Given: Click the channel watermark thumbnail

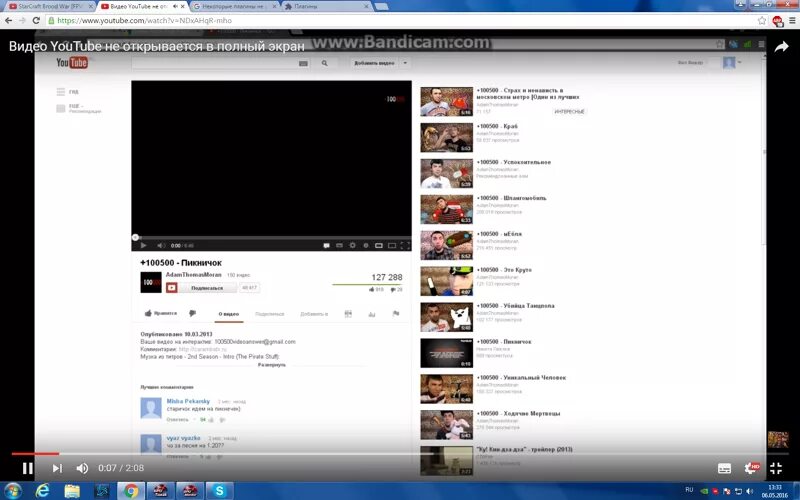Looking at the screenshot, I should pos(778,439).
